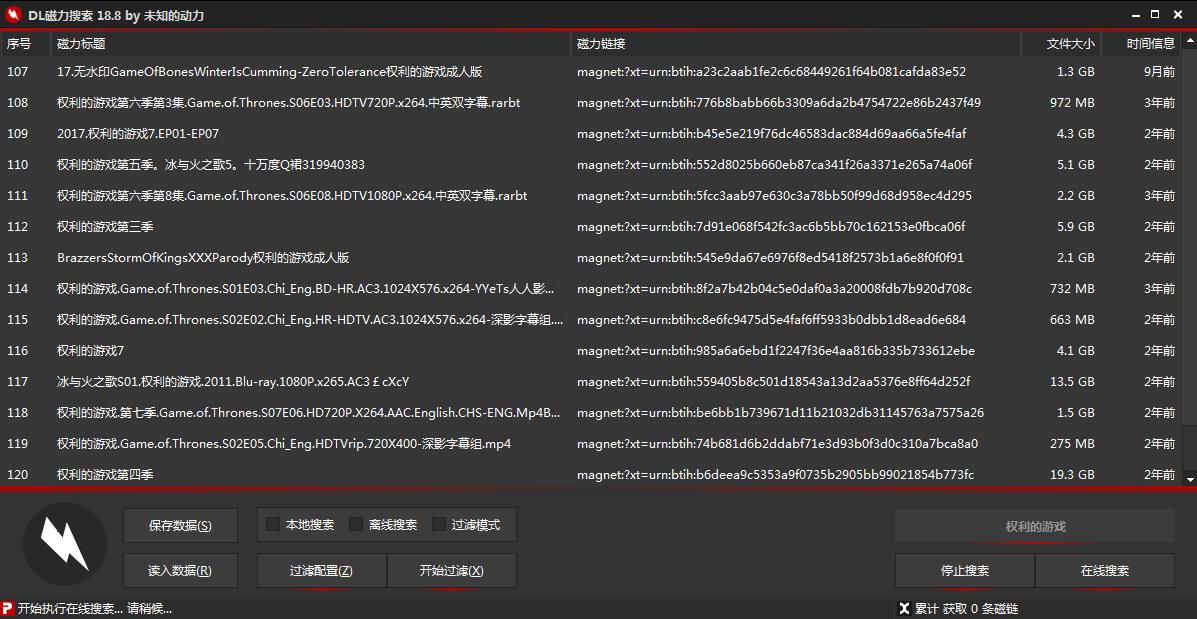Click status text 开始执行在线搜索

point(95,608)
